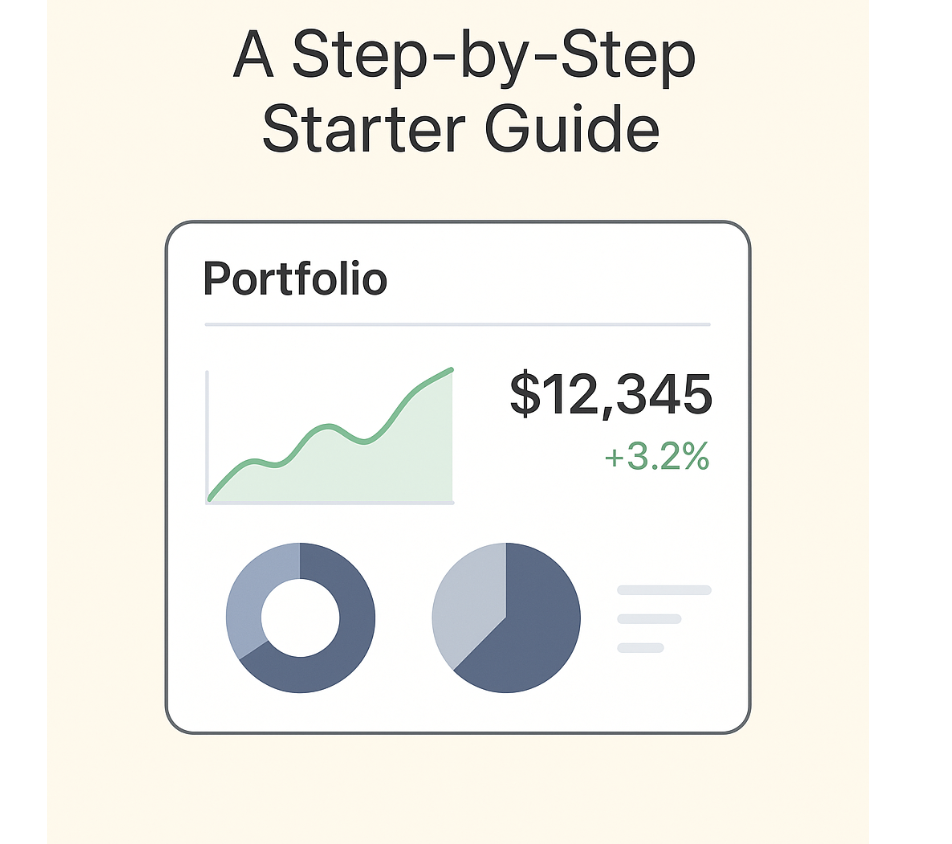Click the middle legend line beside pie
The width and height of the screenshot is (952, 844).
tap(649, 619)
